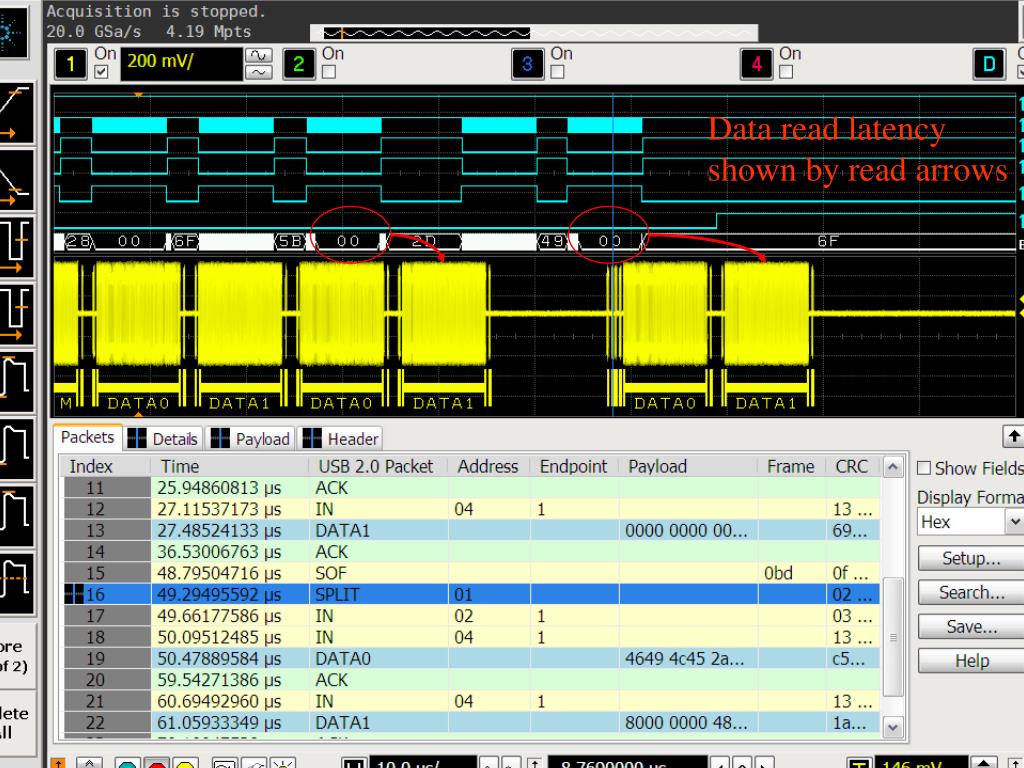
Task: Click the Agilent logo icon
Action: 13,31
